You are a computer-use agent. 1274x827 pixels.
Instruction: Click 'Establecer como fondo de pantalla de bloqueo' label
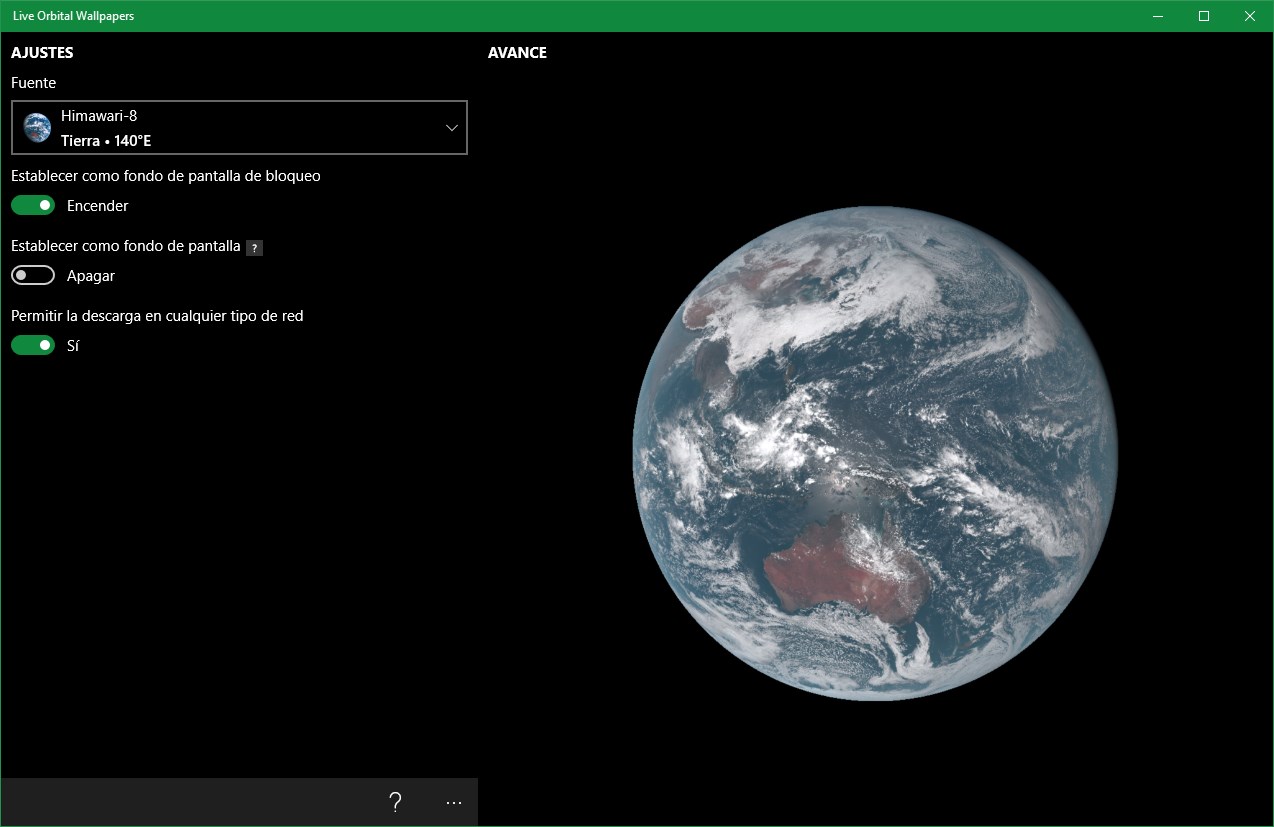coord(166,176)
